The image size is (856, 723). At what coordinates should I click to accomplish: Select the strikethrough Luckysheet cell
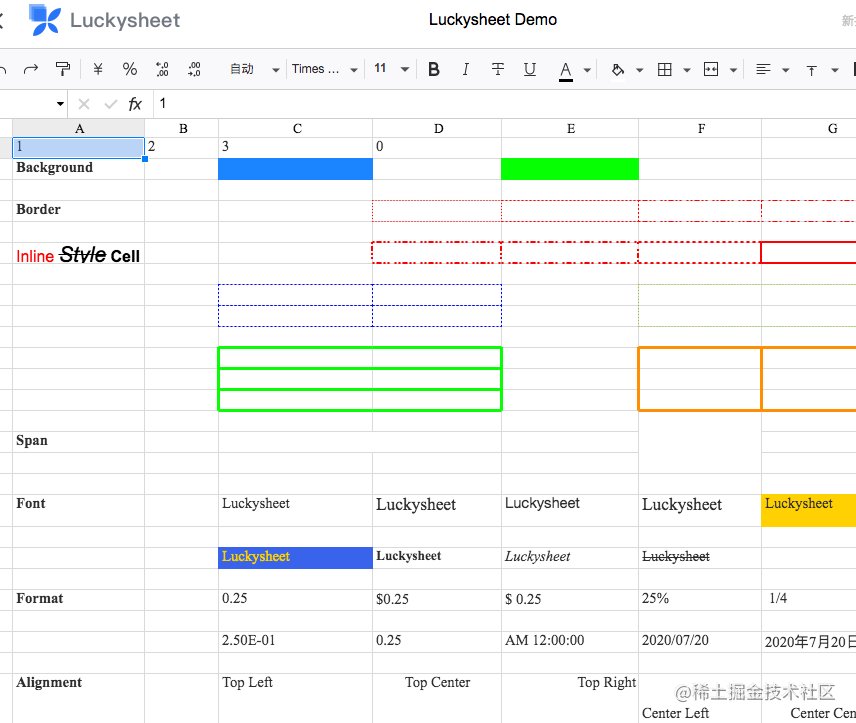point(700,558)
